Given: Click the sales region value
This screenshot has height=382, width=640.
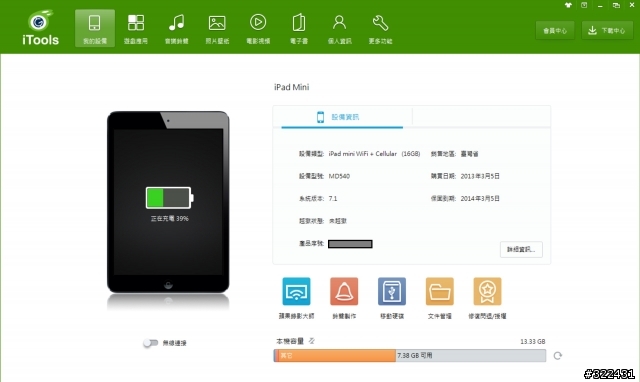Looking at the screenshot, I should [469, 154].
